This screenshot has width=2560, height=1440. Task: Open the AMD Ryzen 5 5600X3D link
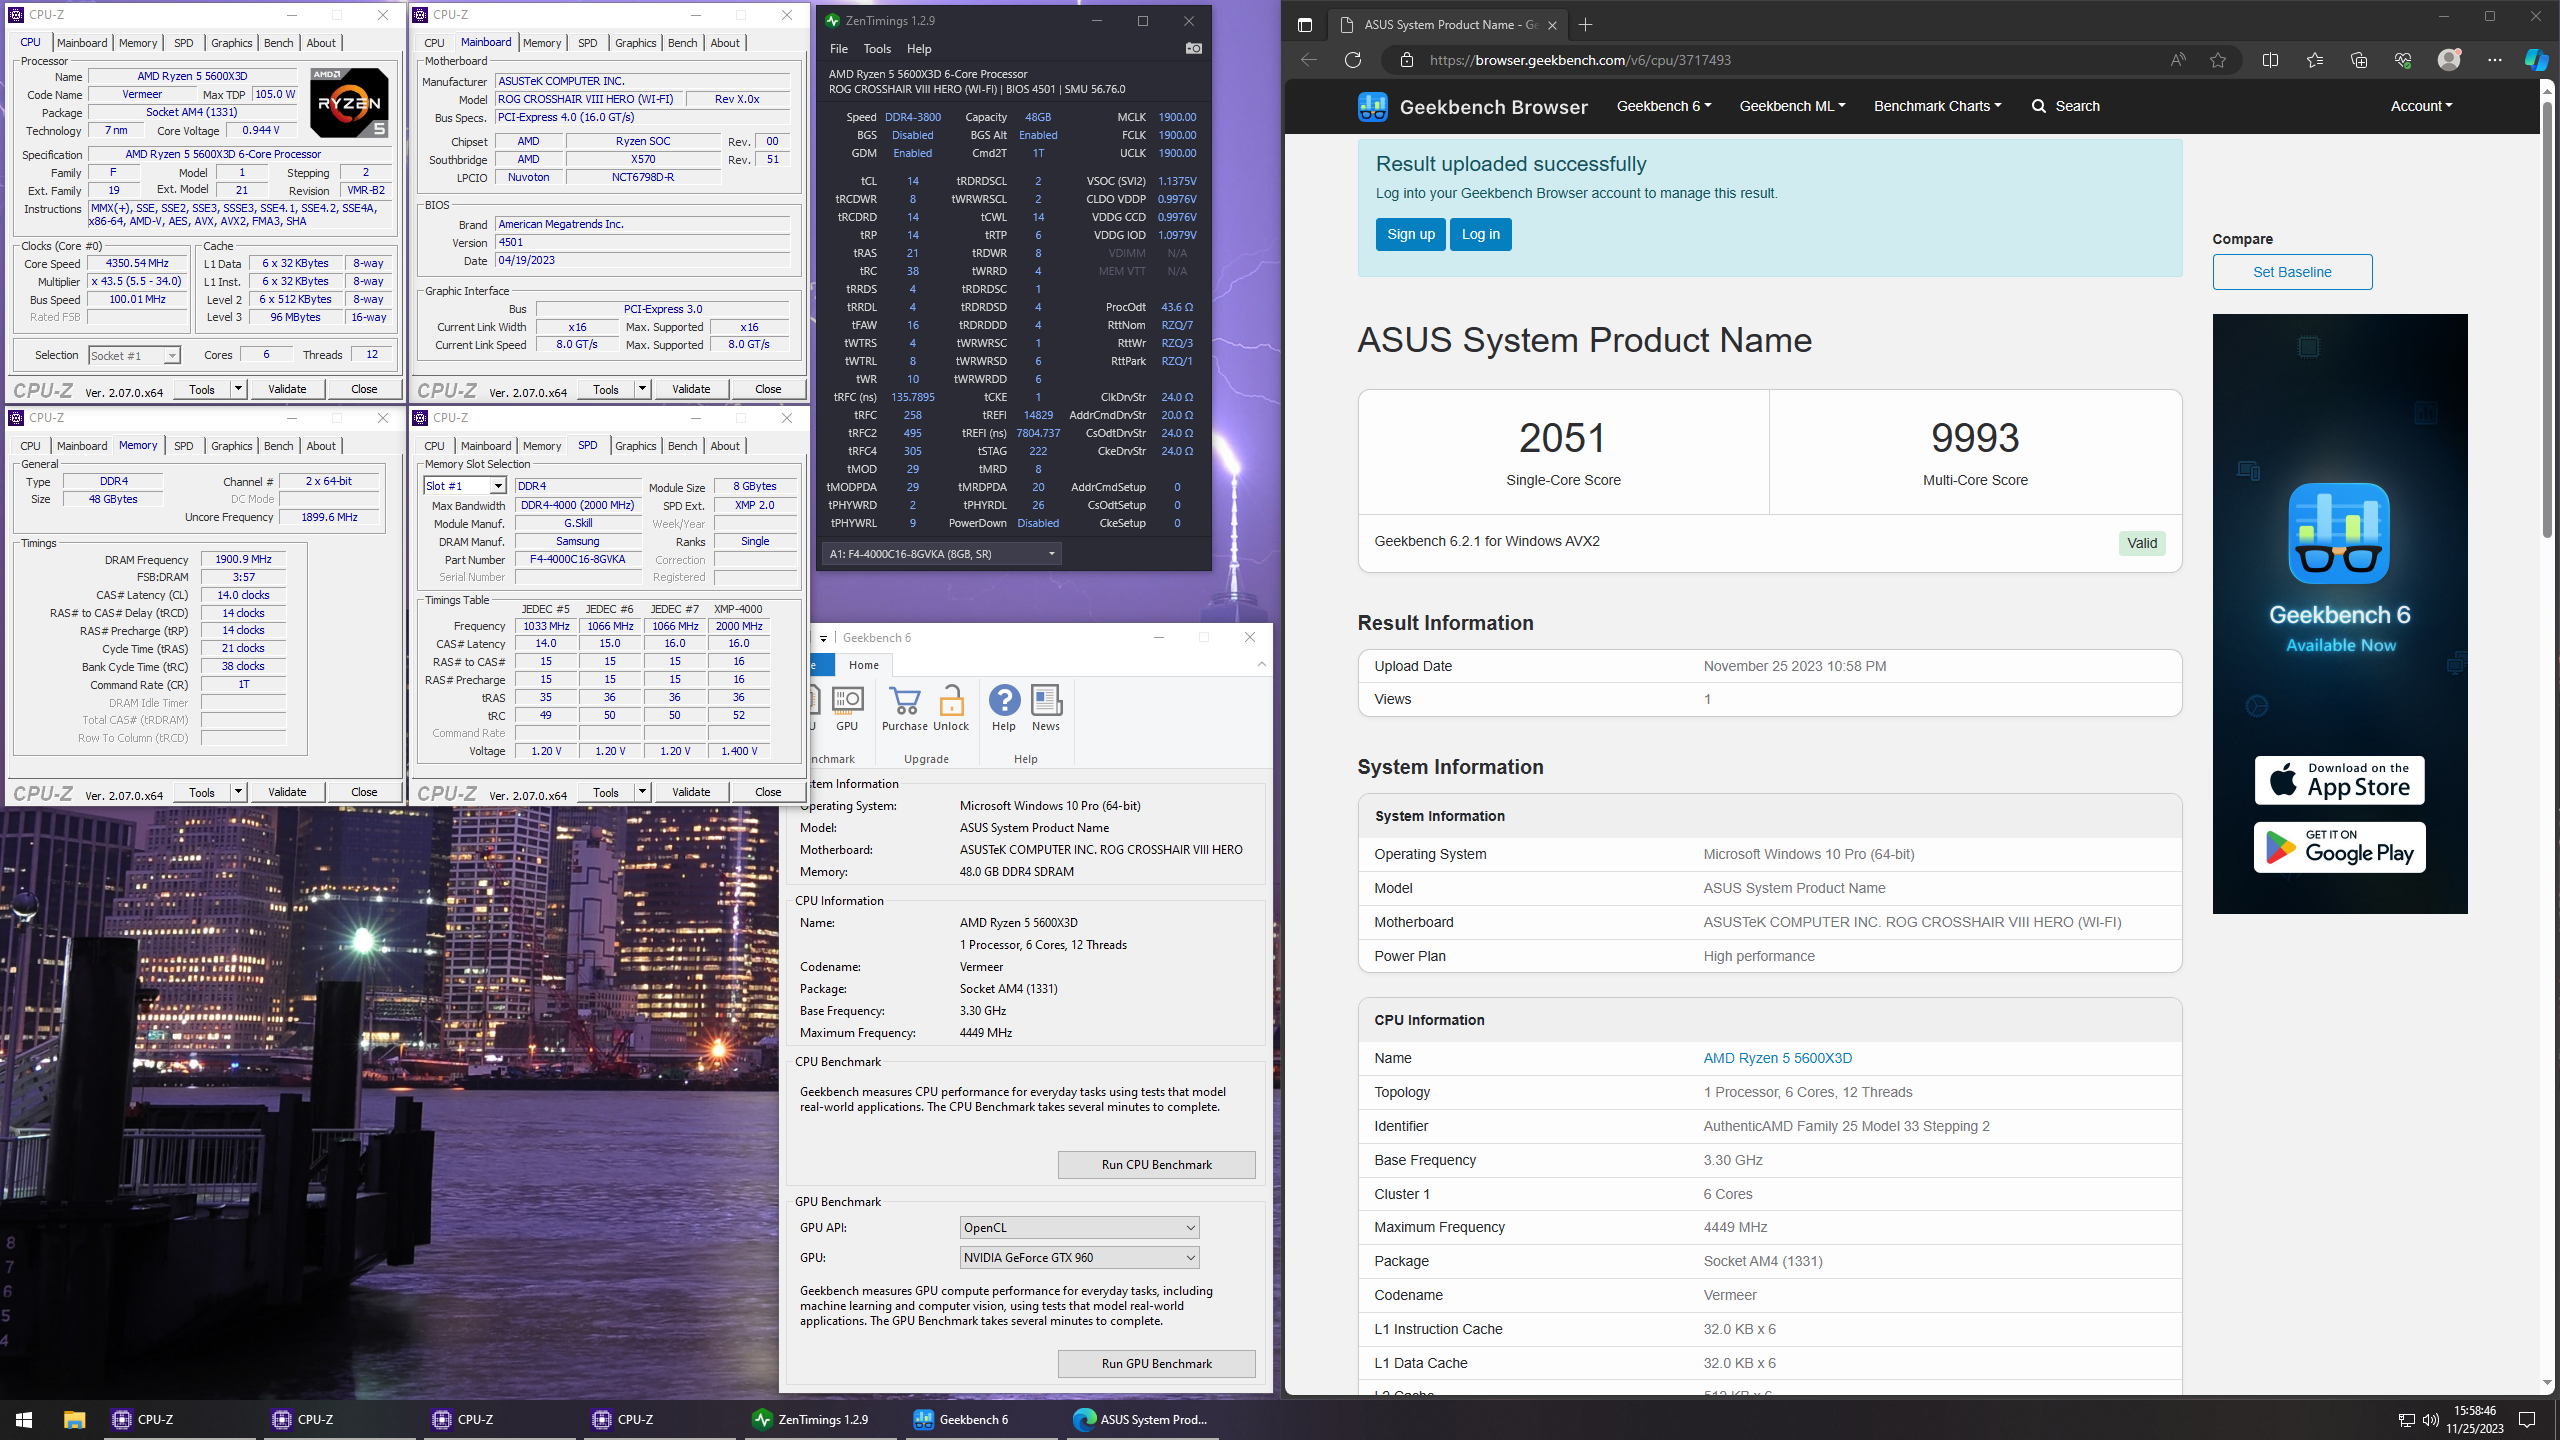tap(1777, 1058)
